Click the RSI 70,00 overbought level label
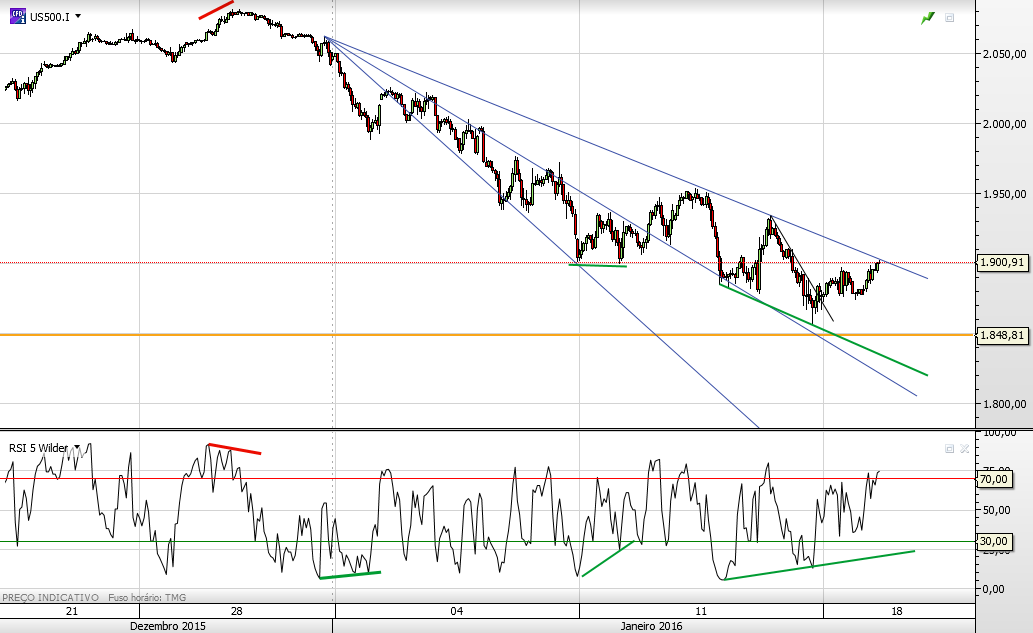 994,479
